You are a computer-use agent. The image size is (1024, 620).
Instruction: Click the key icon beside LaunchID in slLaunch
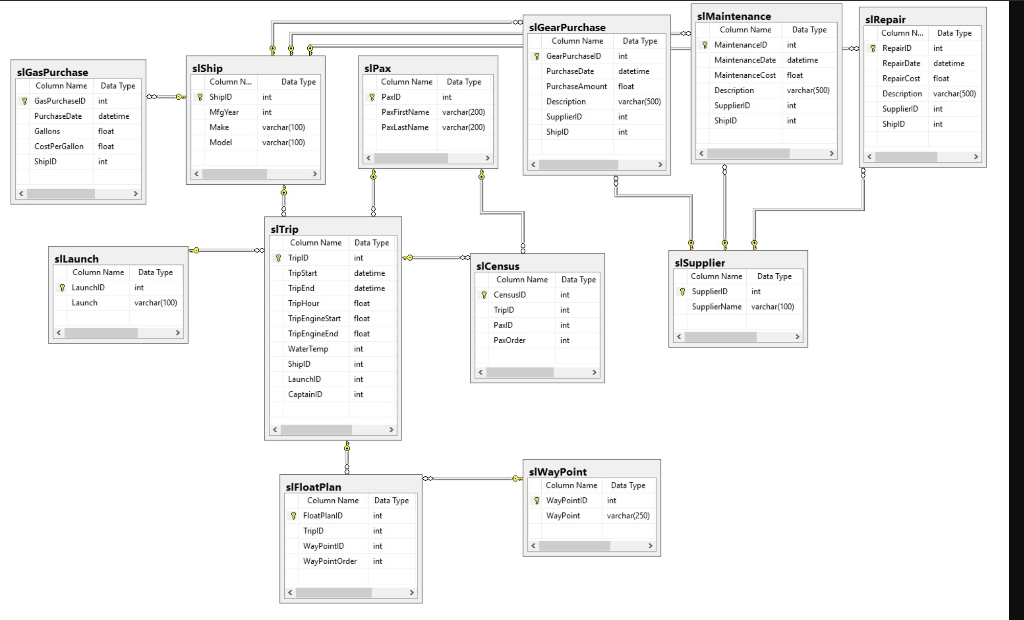click(62, 287)
